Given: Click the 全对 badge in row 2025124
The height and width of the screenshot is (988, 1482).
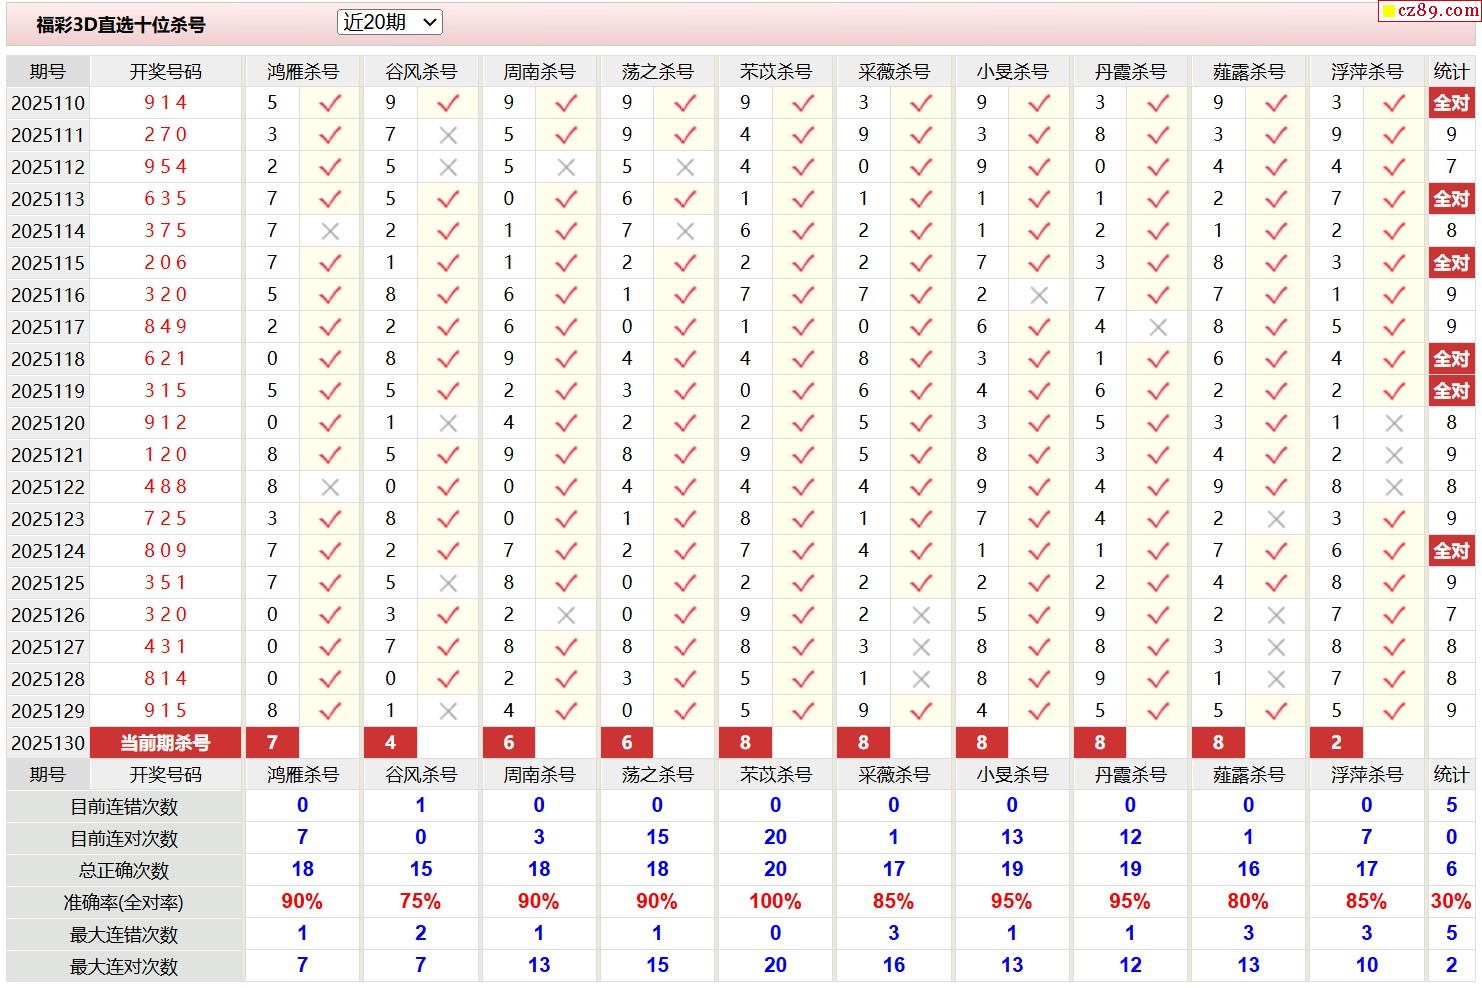Looking at the screenshot, I should point(1451,551).
